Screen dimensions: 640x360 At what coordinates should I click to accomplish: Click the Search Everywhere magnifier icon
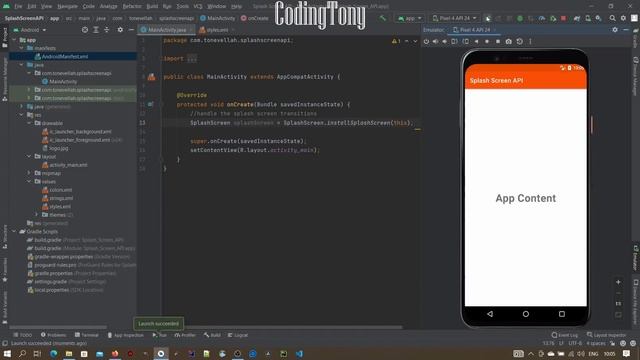(x=612, y=18)
